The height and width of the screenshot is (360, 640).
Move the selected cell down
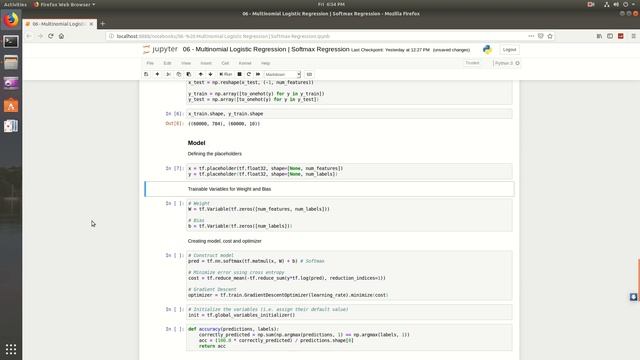pos(211,74)
